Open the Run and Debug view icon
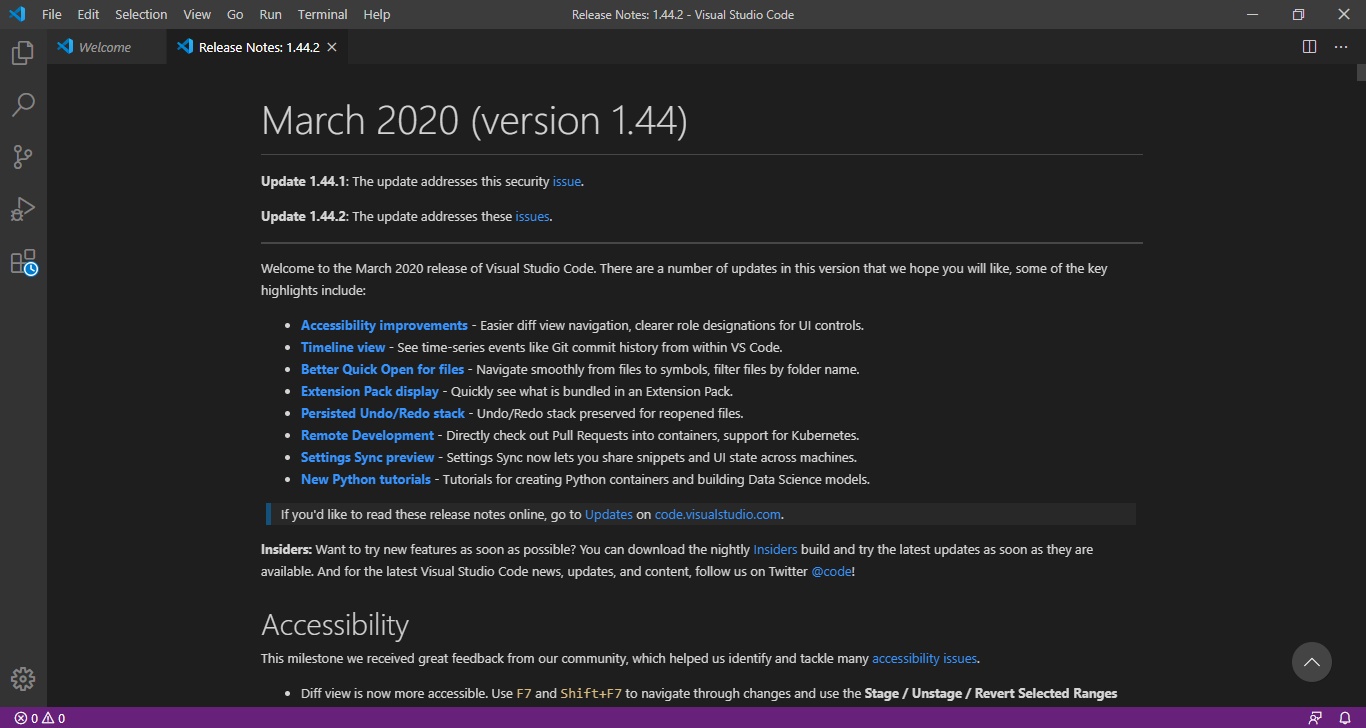The width and height of the screenshot is (1366, 728). pos(23,209)
